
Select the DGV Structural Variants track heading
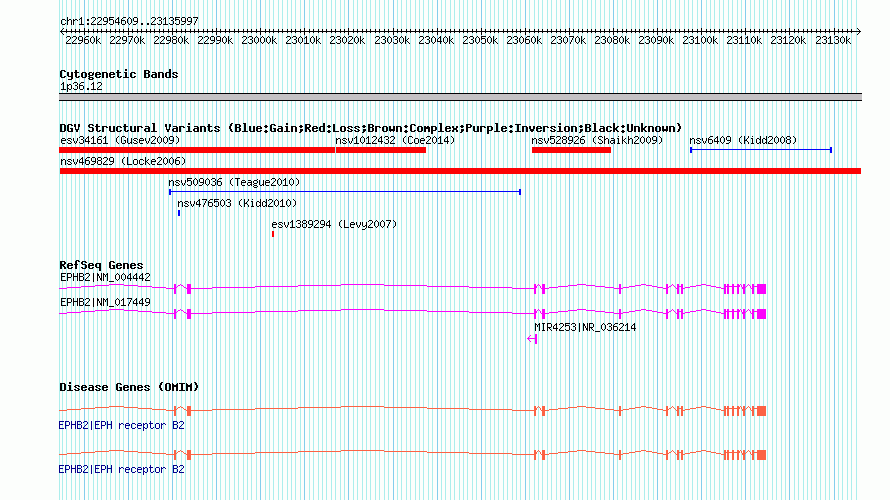pyautogui.click(x=370, y=128)
